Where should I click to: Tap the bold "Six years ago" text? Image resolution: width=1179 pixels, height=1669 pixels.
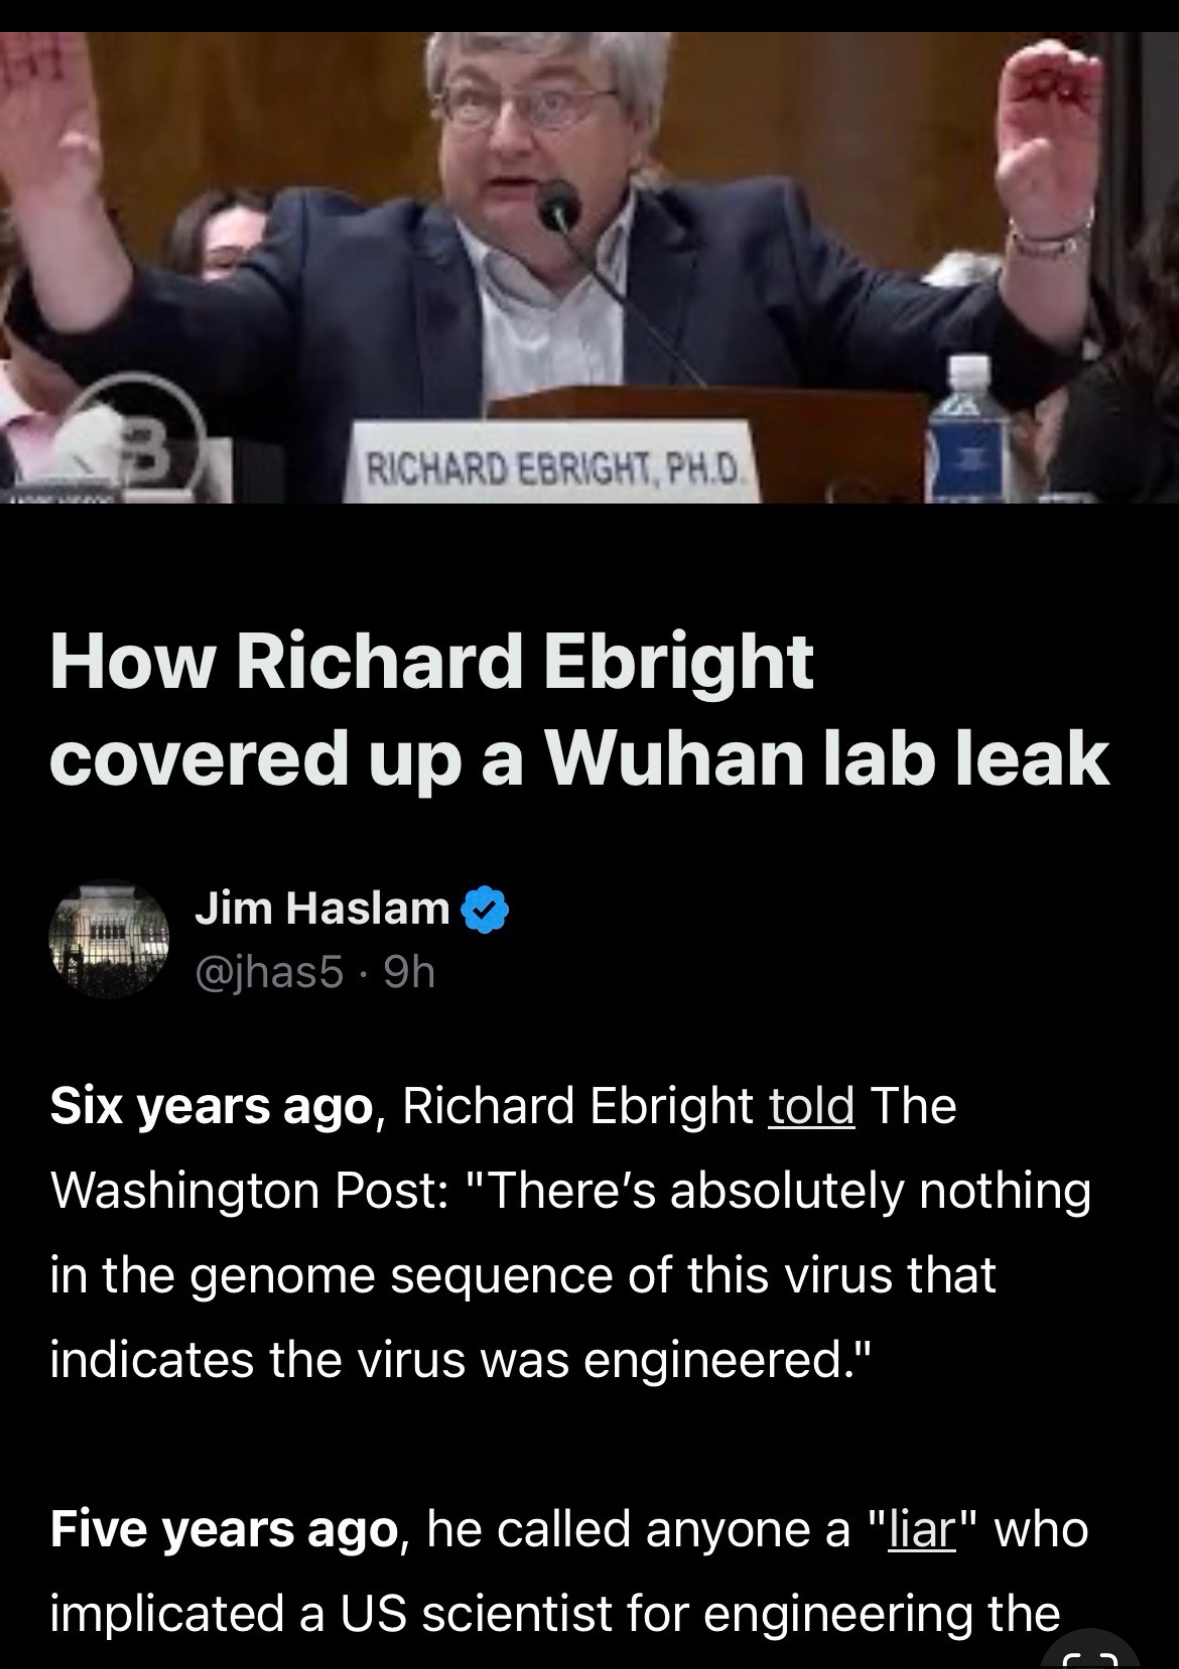tap(212, 1107)
